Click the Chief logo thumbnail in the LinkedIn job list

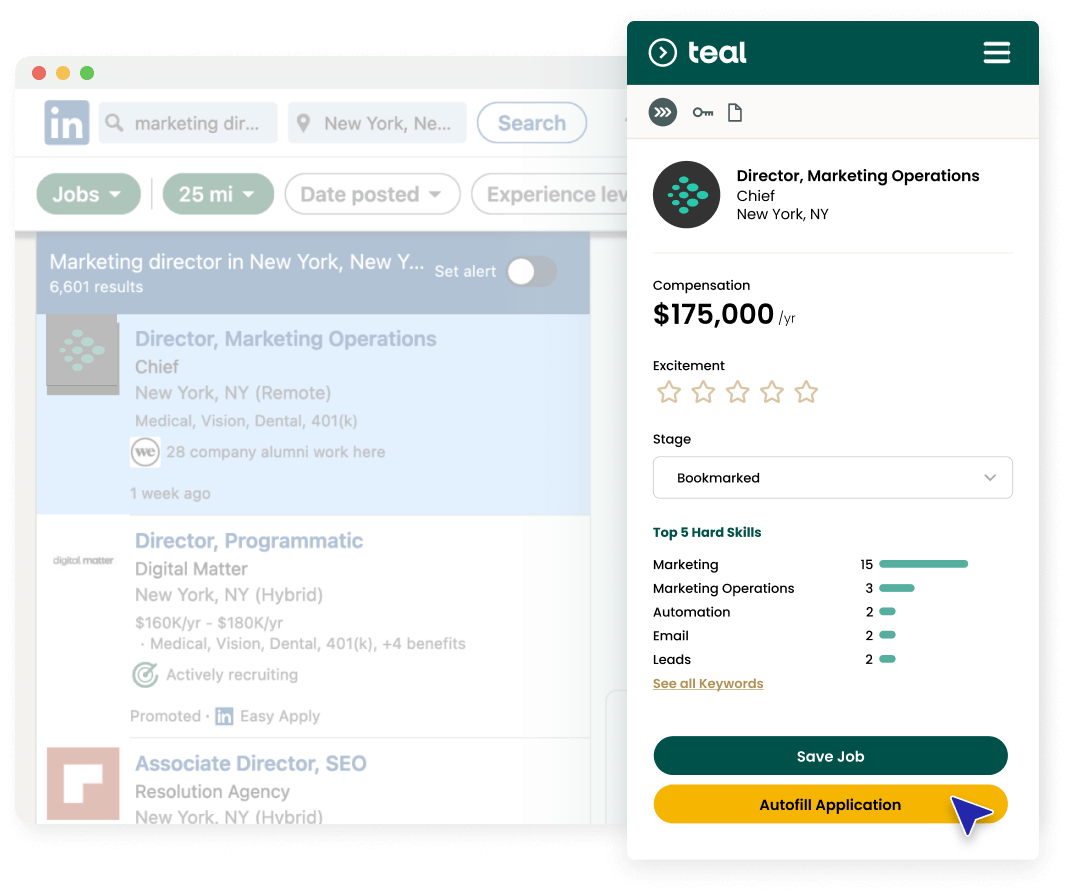(x=82, y=354)
